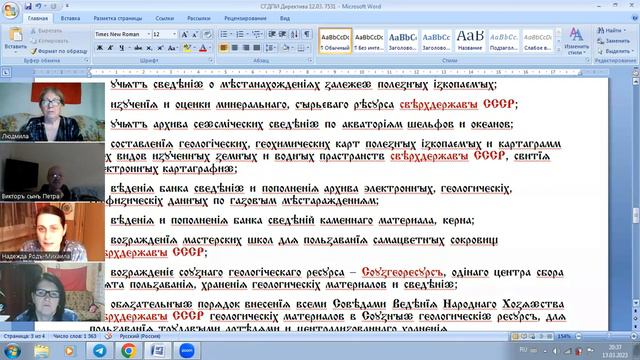Expand the styles gallery more arrow
The width and height of the screenshot is (640, 360).
click(x=559, y=50)
